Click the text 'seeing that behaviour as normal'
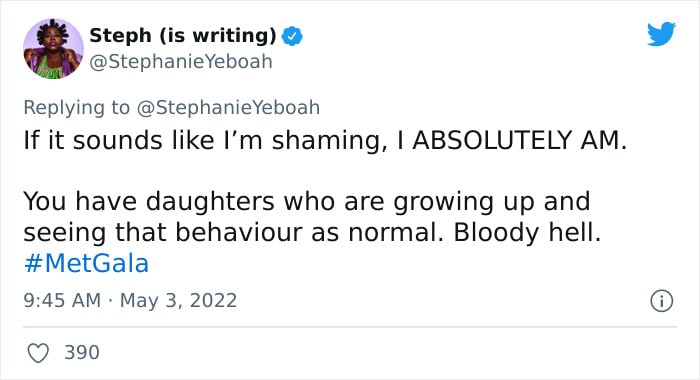Image resolution: width=700 pixels, height=380 pixels. pos(233,233)
